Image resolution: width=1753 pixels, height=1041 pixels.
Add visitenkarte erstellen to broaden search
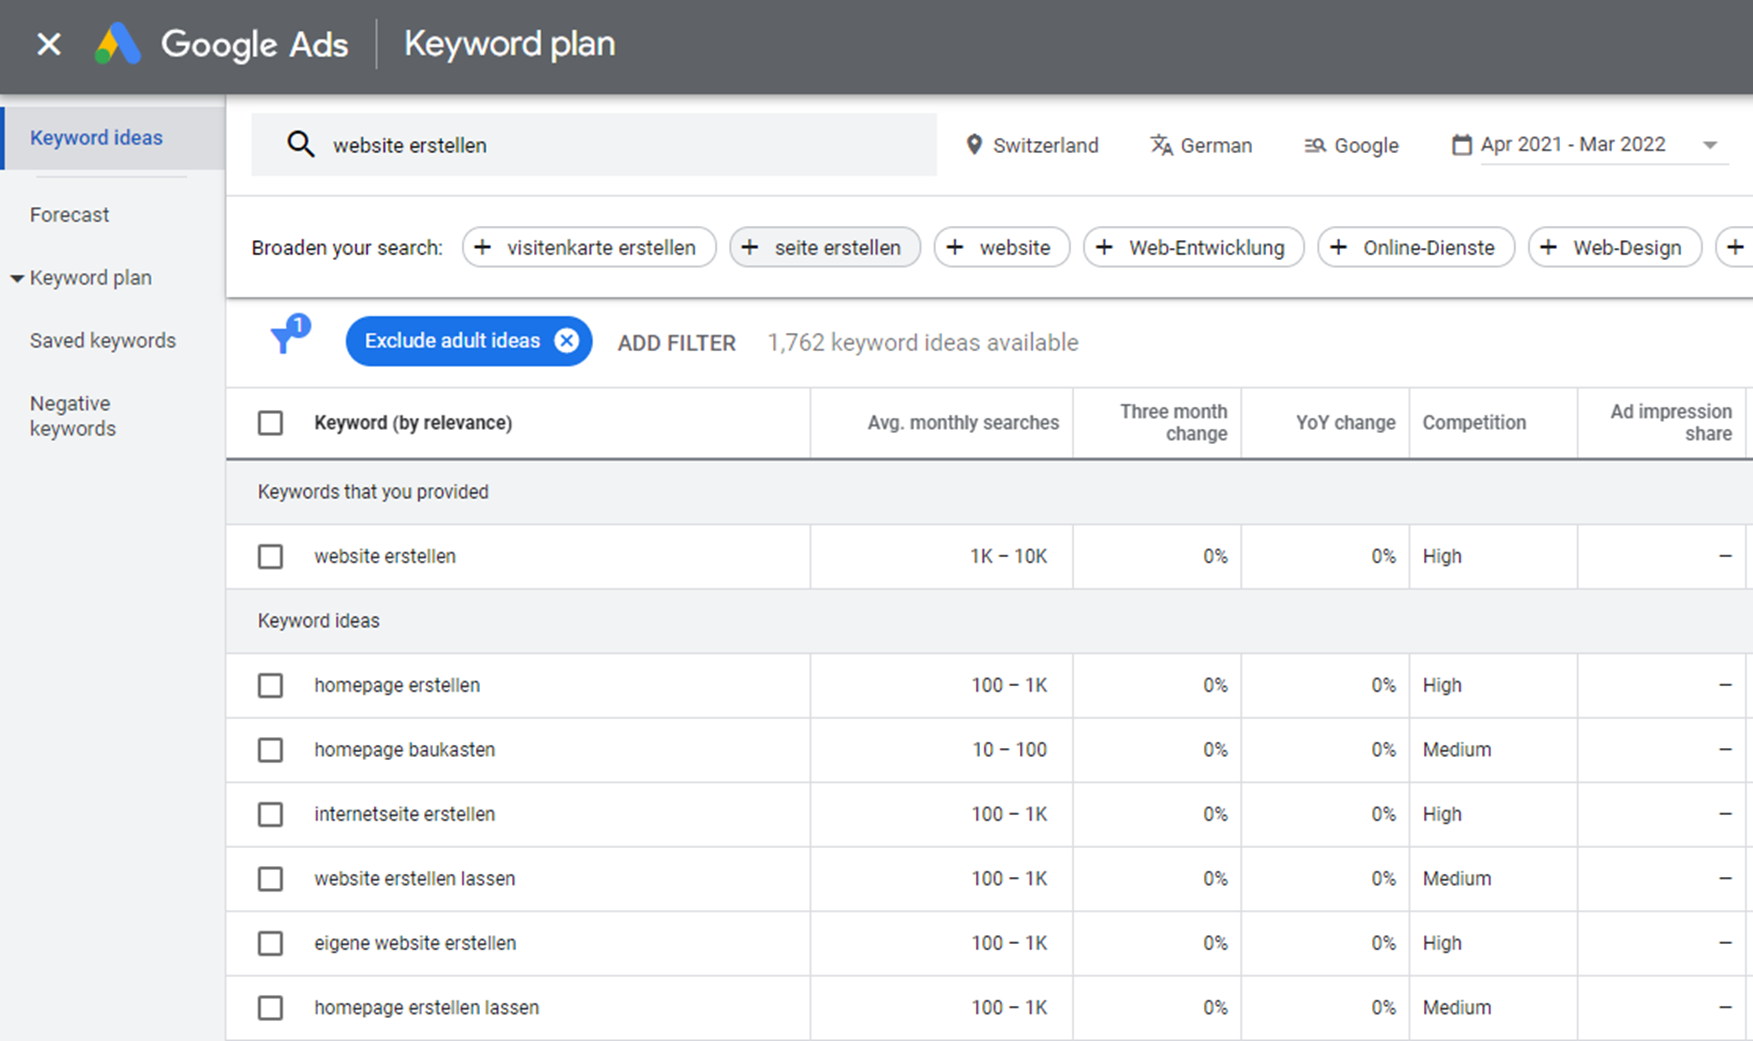(588, 247)
